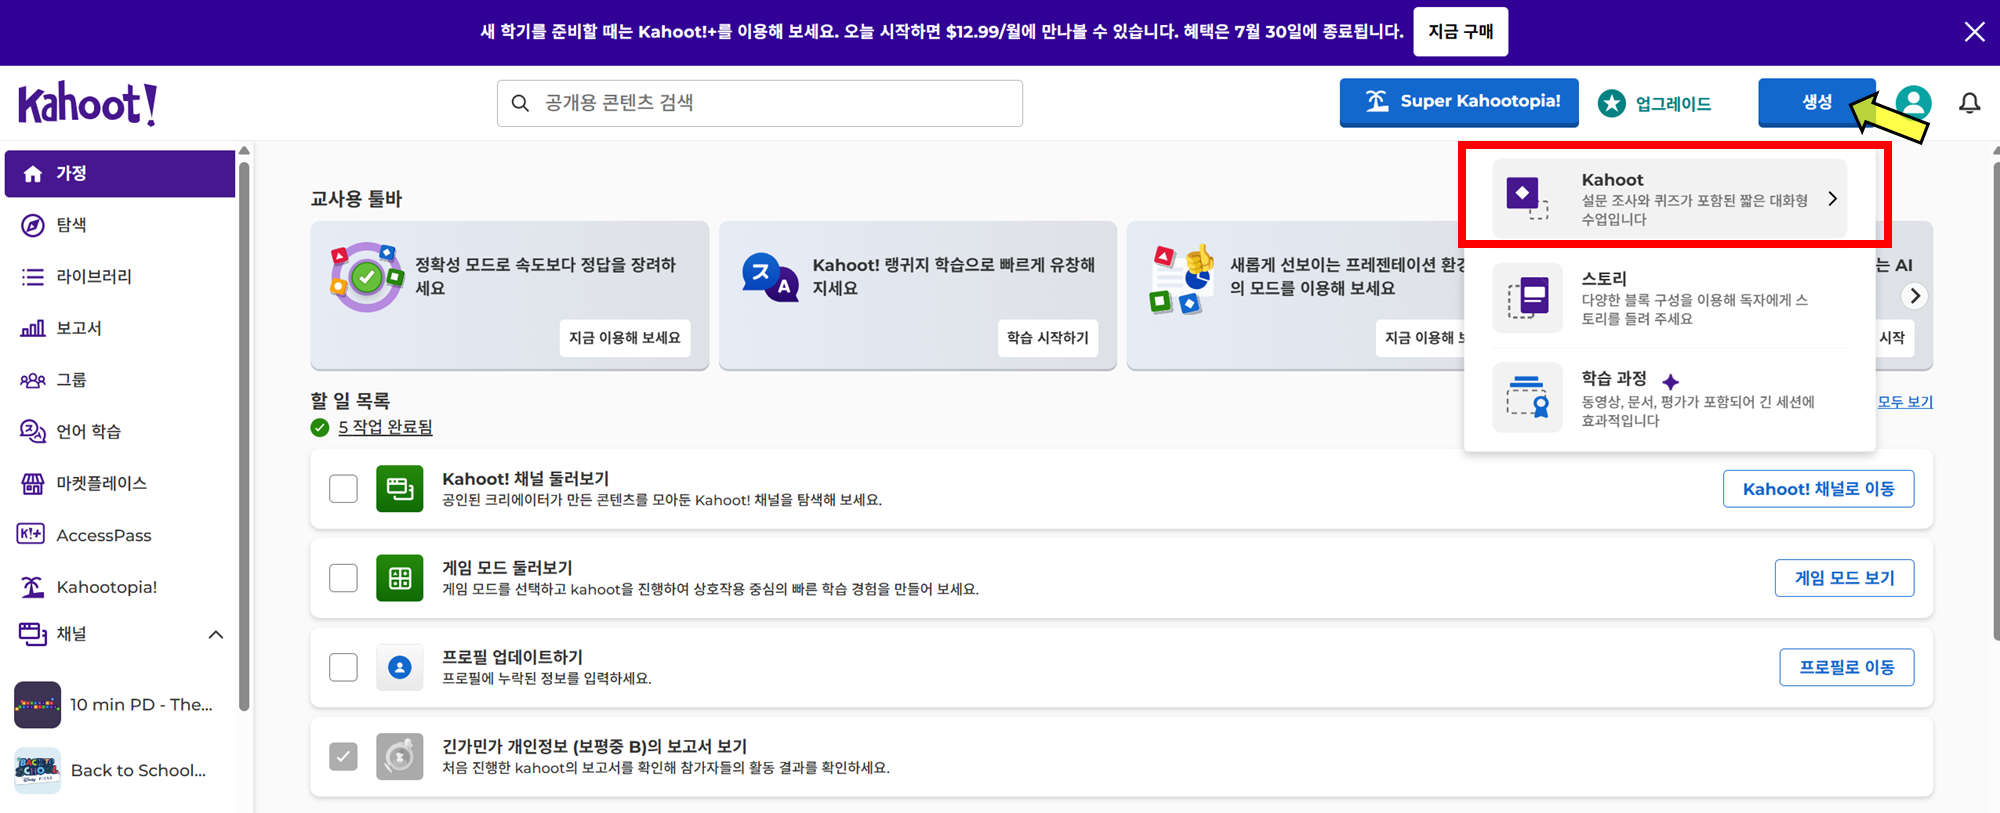Open the 5 작업 완료됨 link
The height and width of the screenshot is (813, 2000).
click(385, 427)
